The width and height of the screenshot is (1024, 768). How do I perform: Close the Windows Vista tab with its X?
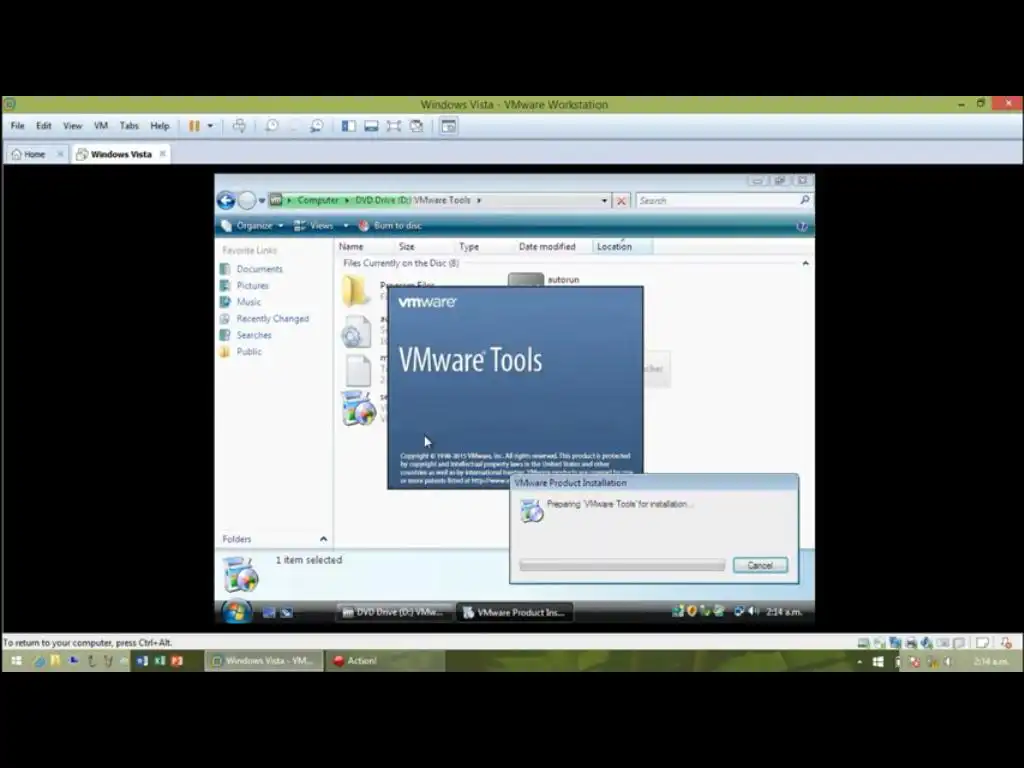tap(163, 153)
